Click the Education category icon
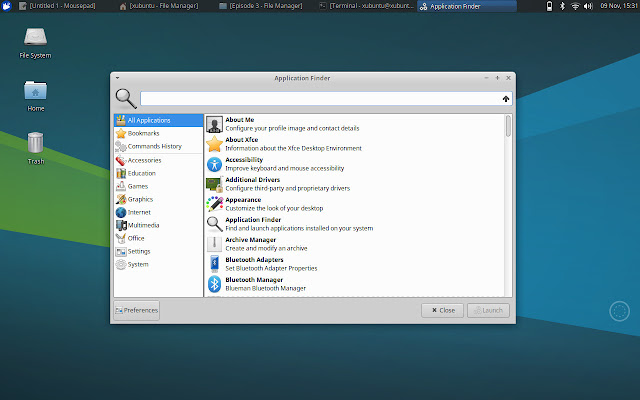 pyautogui.click(x=121, y=173)
